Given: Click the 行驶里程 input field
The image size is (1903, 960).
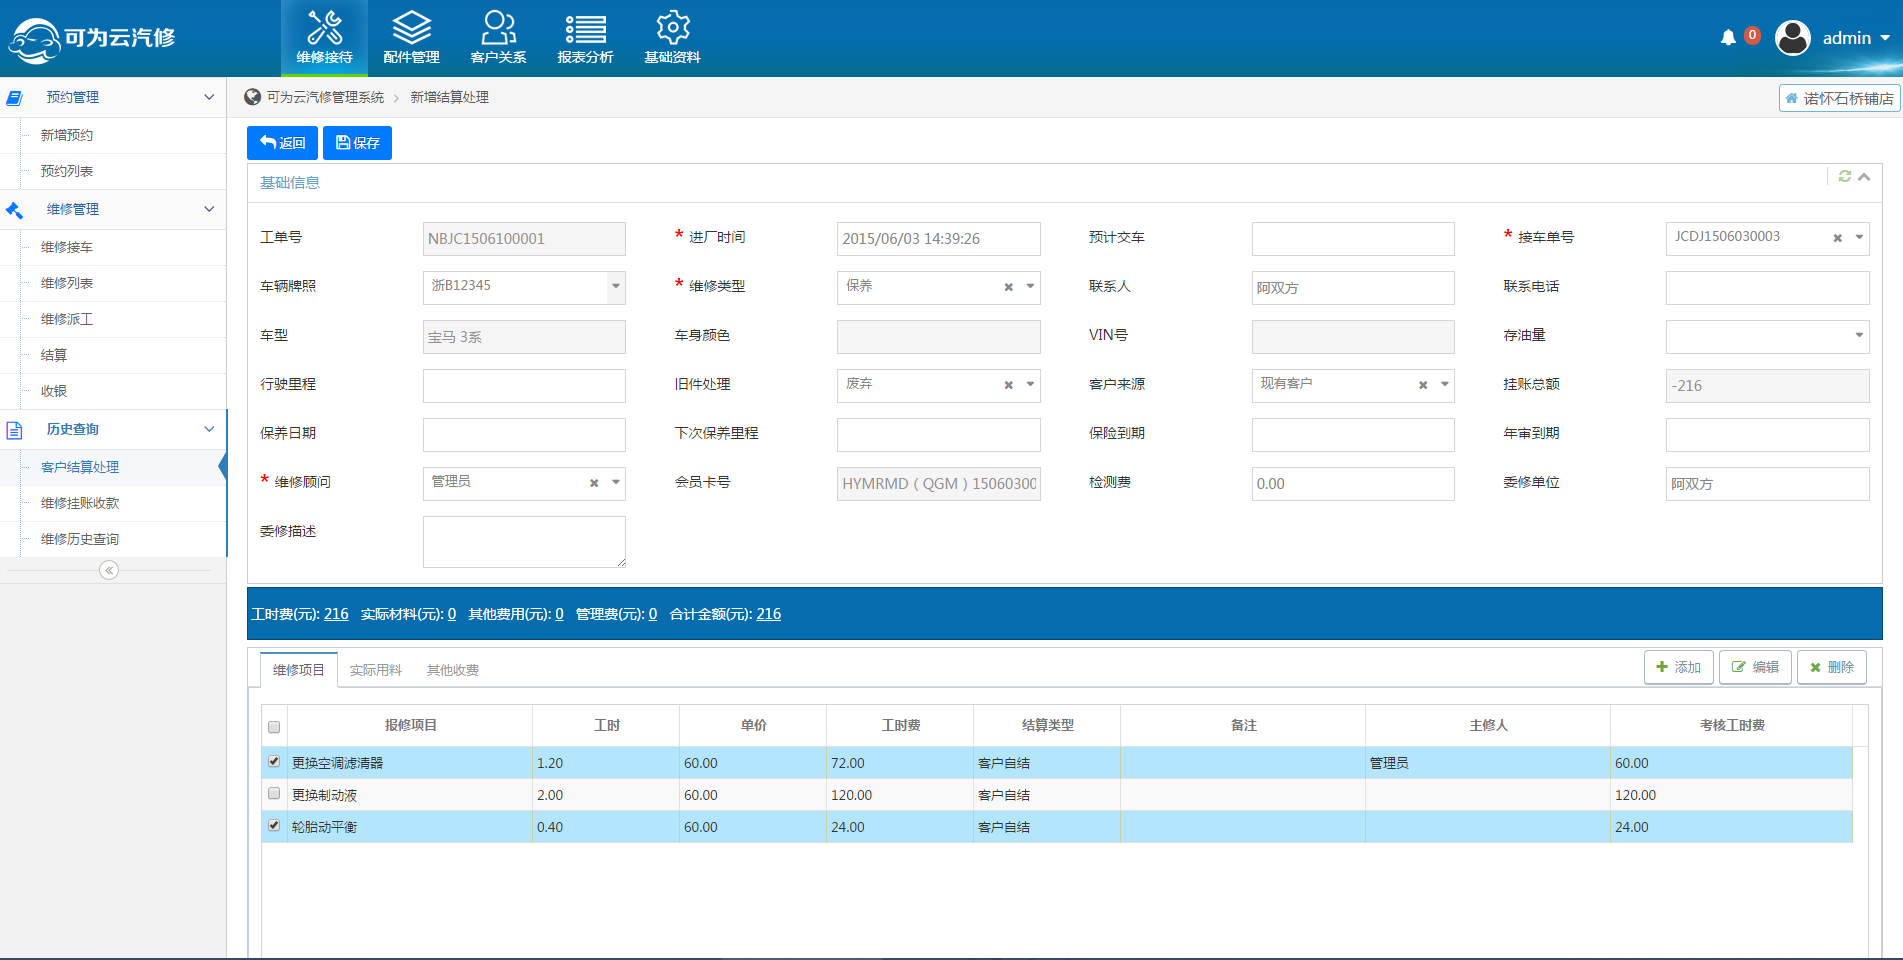Looking at the screenshot, I should (524, 385).
